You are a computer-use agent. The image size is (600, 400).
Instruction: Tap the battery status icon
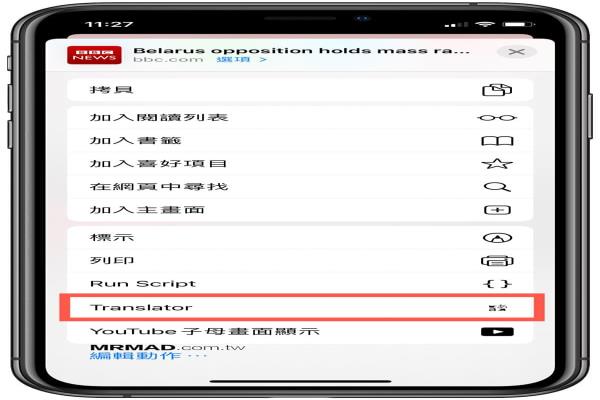[x=518, y=24]
